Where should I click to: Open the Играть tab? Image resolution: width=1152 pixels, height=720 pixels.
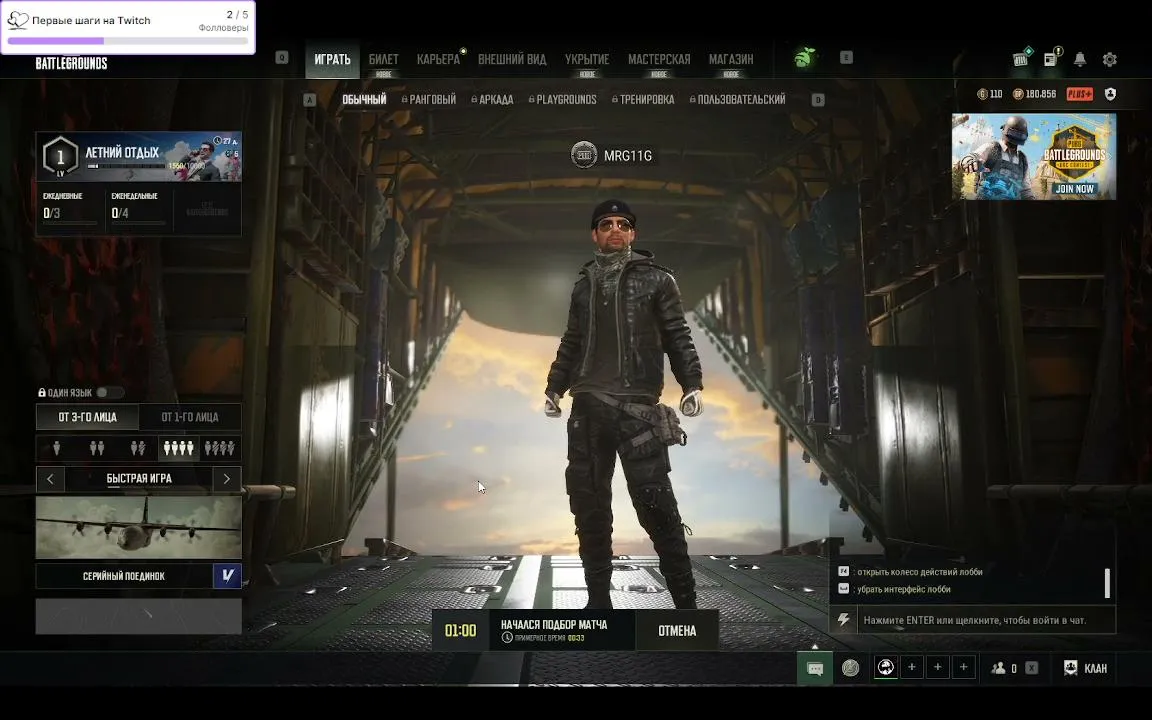pyautogui.click(x=332, y=60)
